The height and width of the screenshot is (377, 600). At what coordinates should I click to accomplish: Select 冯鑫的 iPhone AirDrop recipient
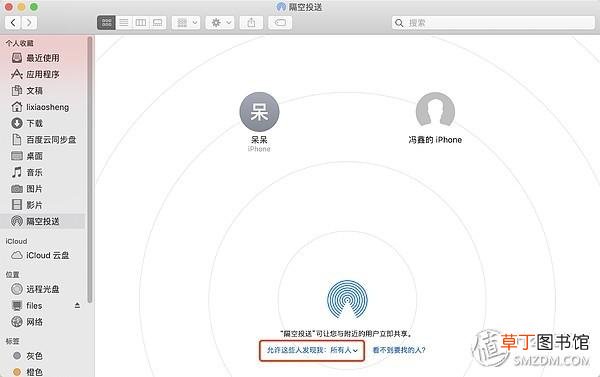pos(435,119)
